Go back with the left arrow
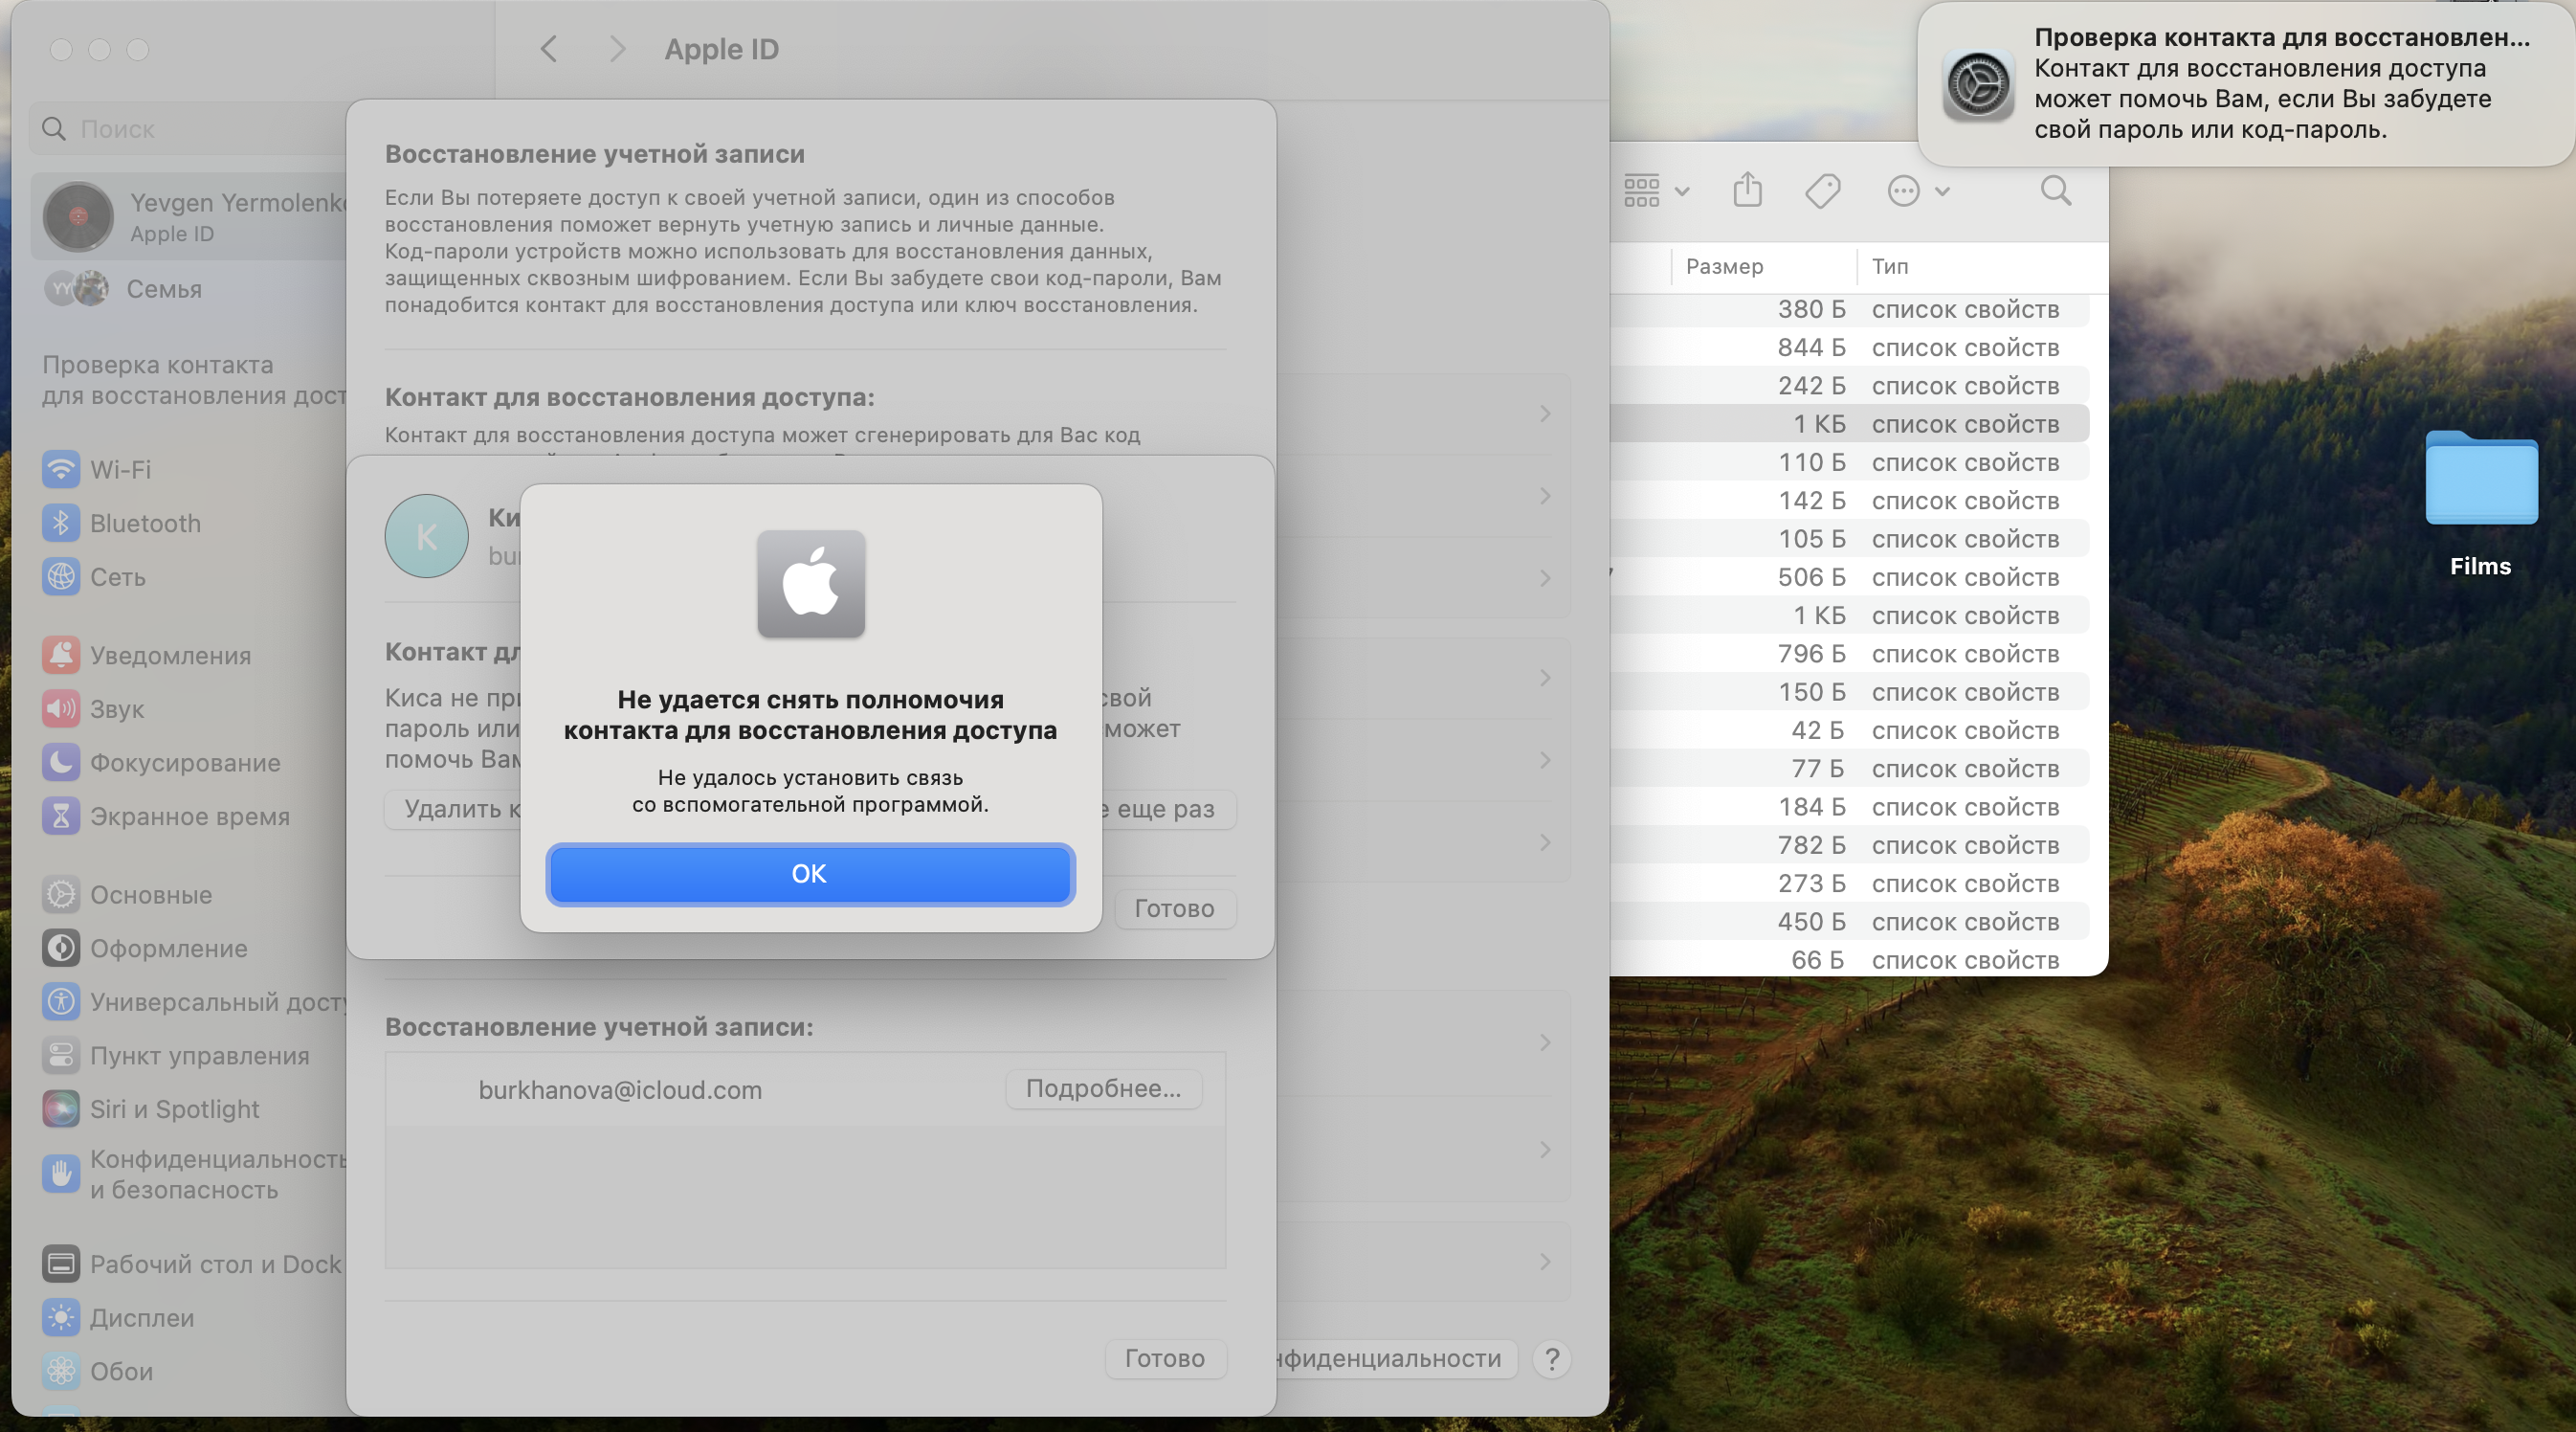 (x=549, y=49)
